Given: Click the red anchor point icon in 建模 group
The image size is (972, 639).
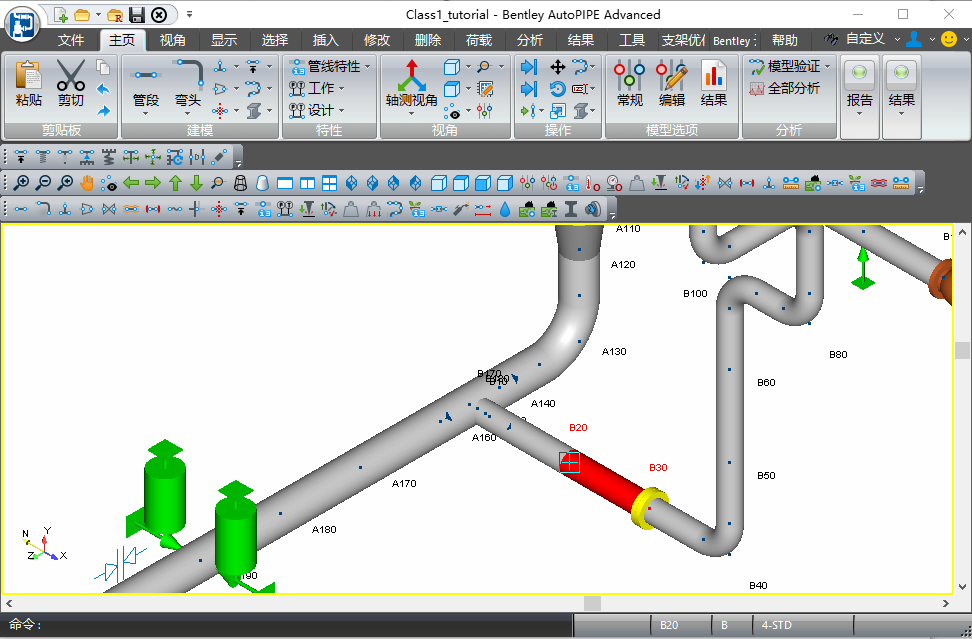Looking at the screenshot, I should tap(220, 111).
